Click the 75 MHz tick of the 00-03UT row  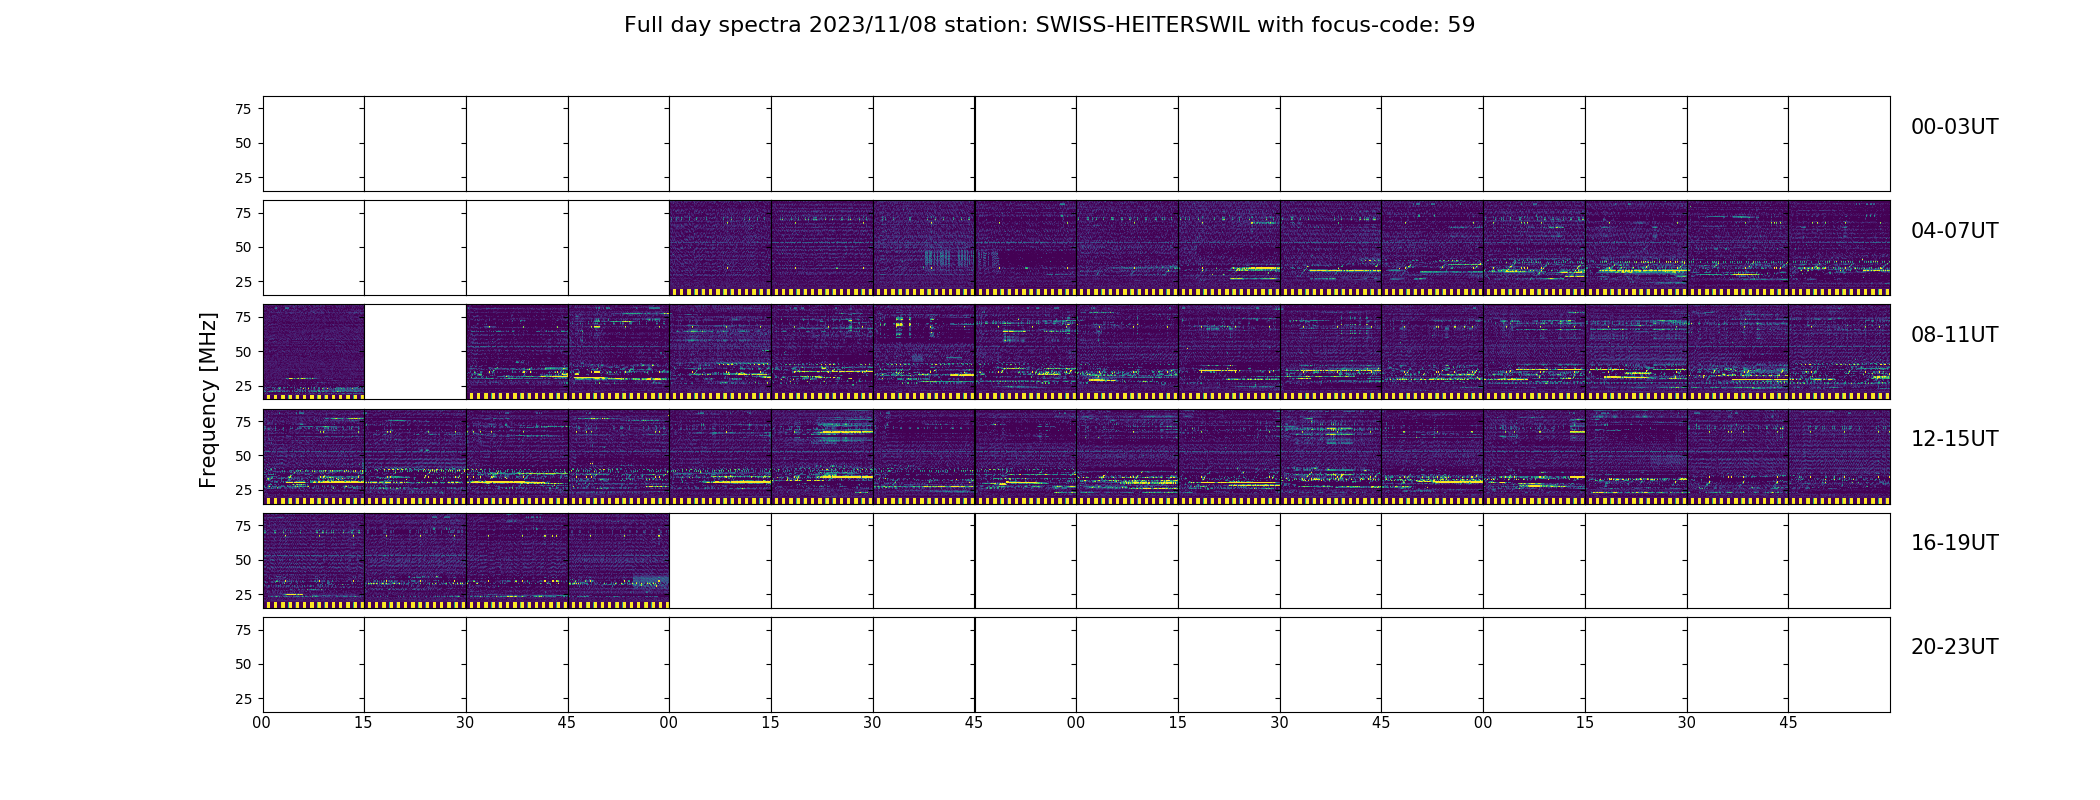tap(243, 109)
